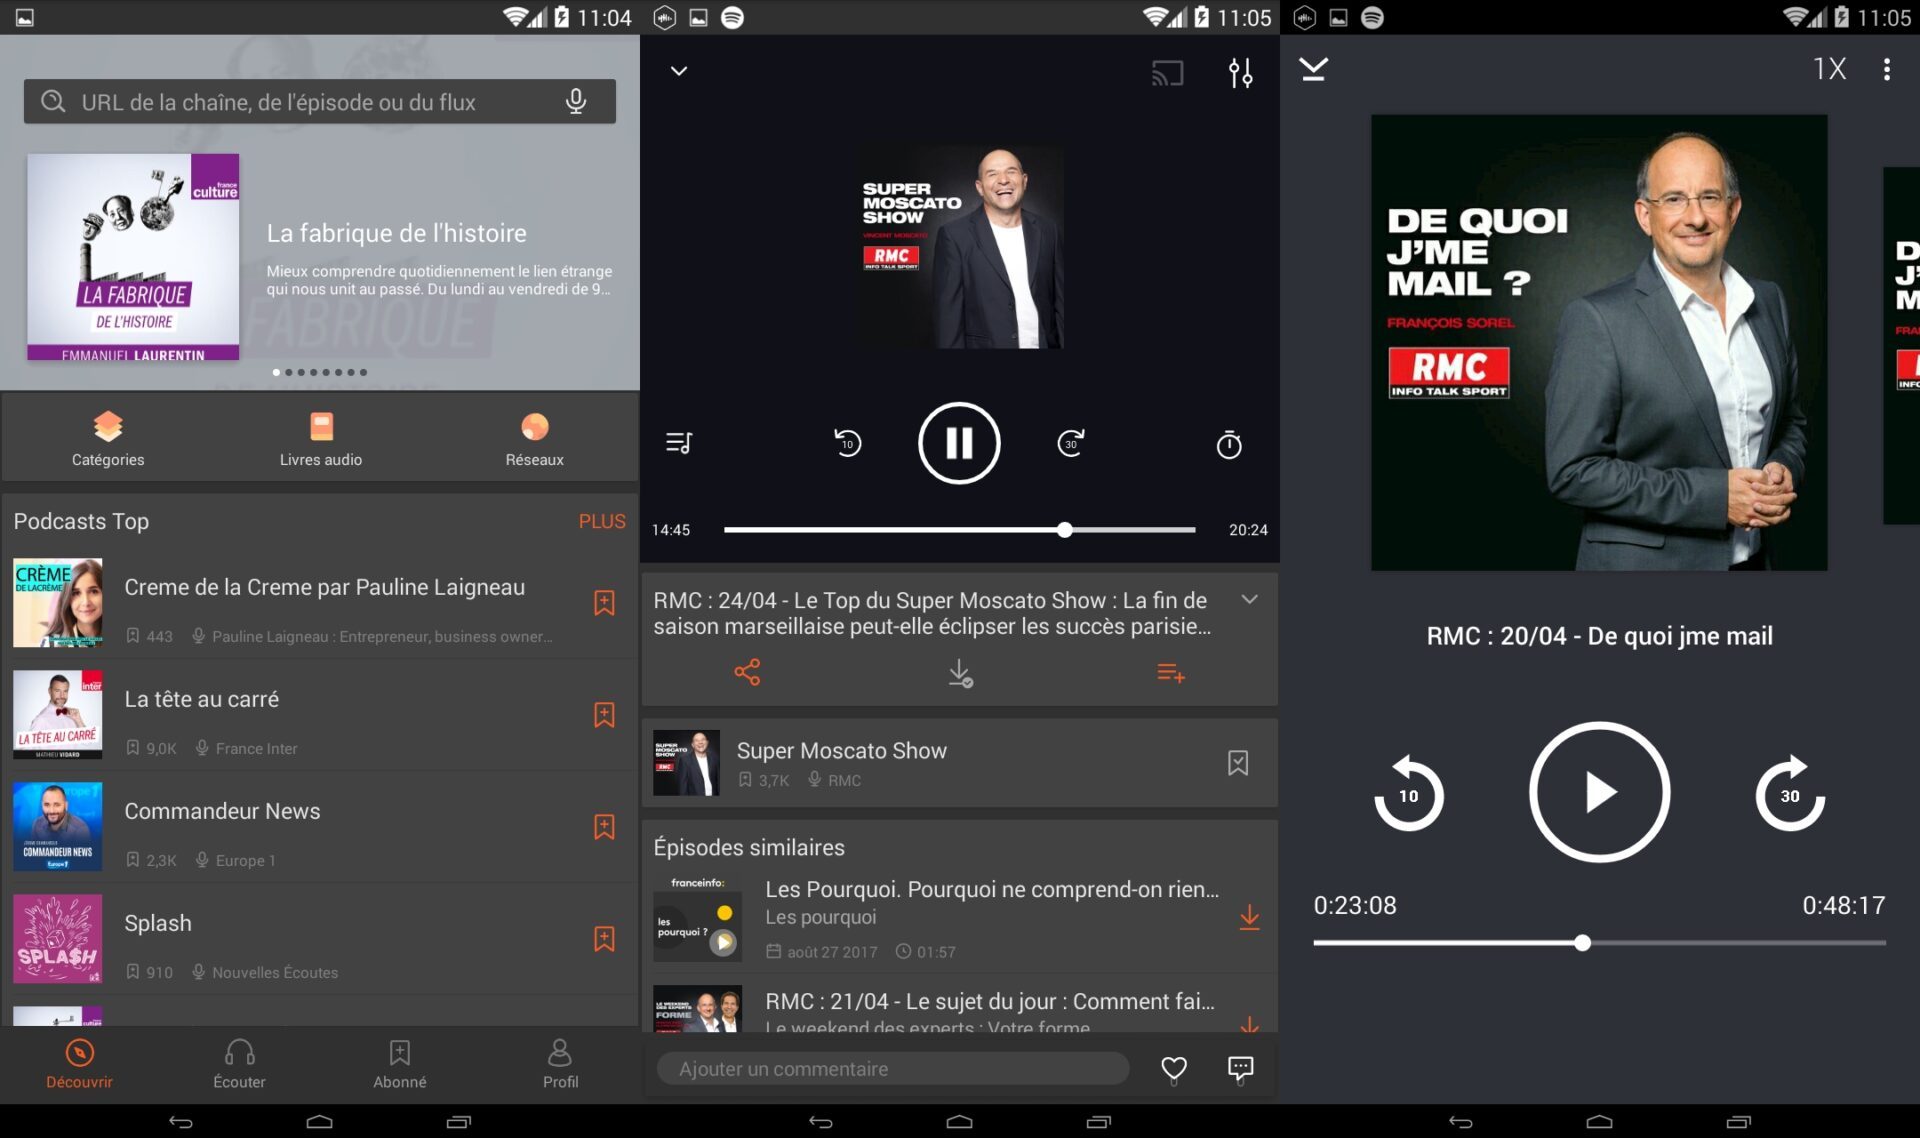Screen dimensions: 1920x1138
Task: Open the Super Moscato Show channel row
Action: (x=959, y=763)
